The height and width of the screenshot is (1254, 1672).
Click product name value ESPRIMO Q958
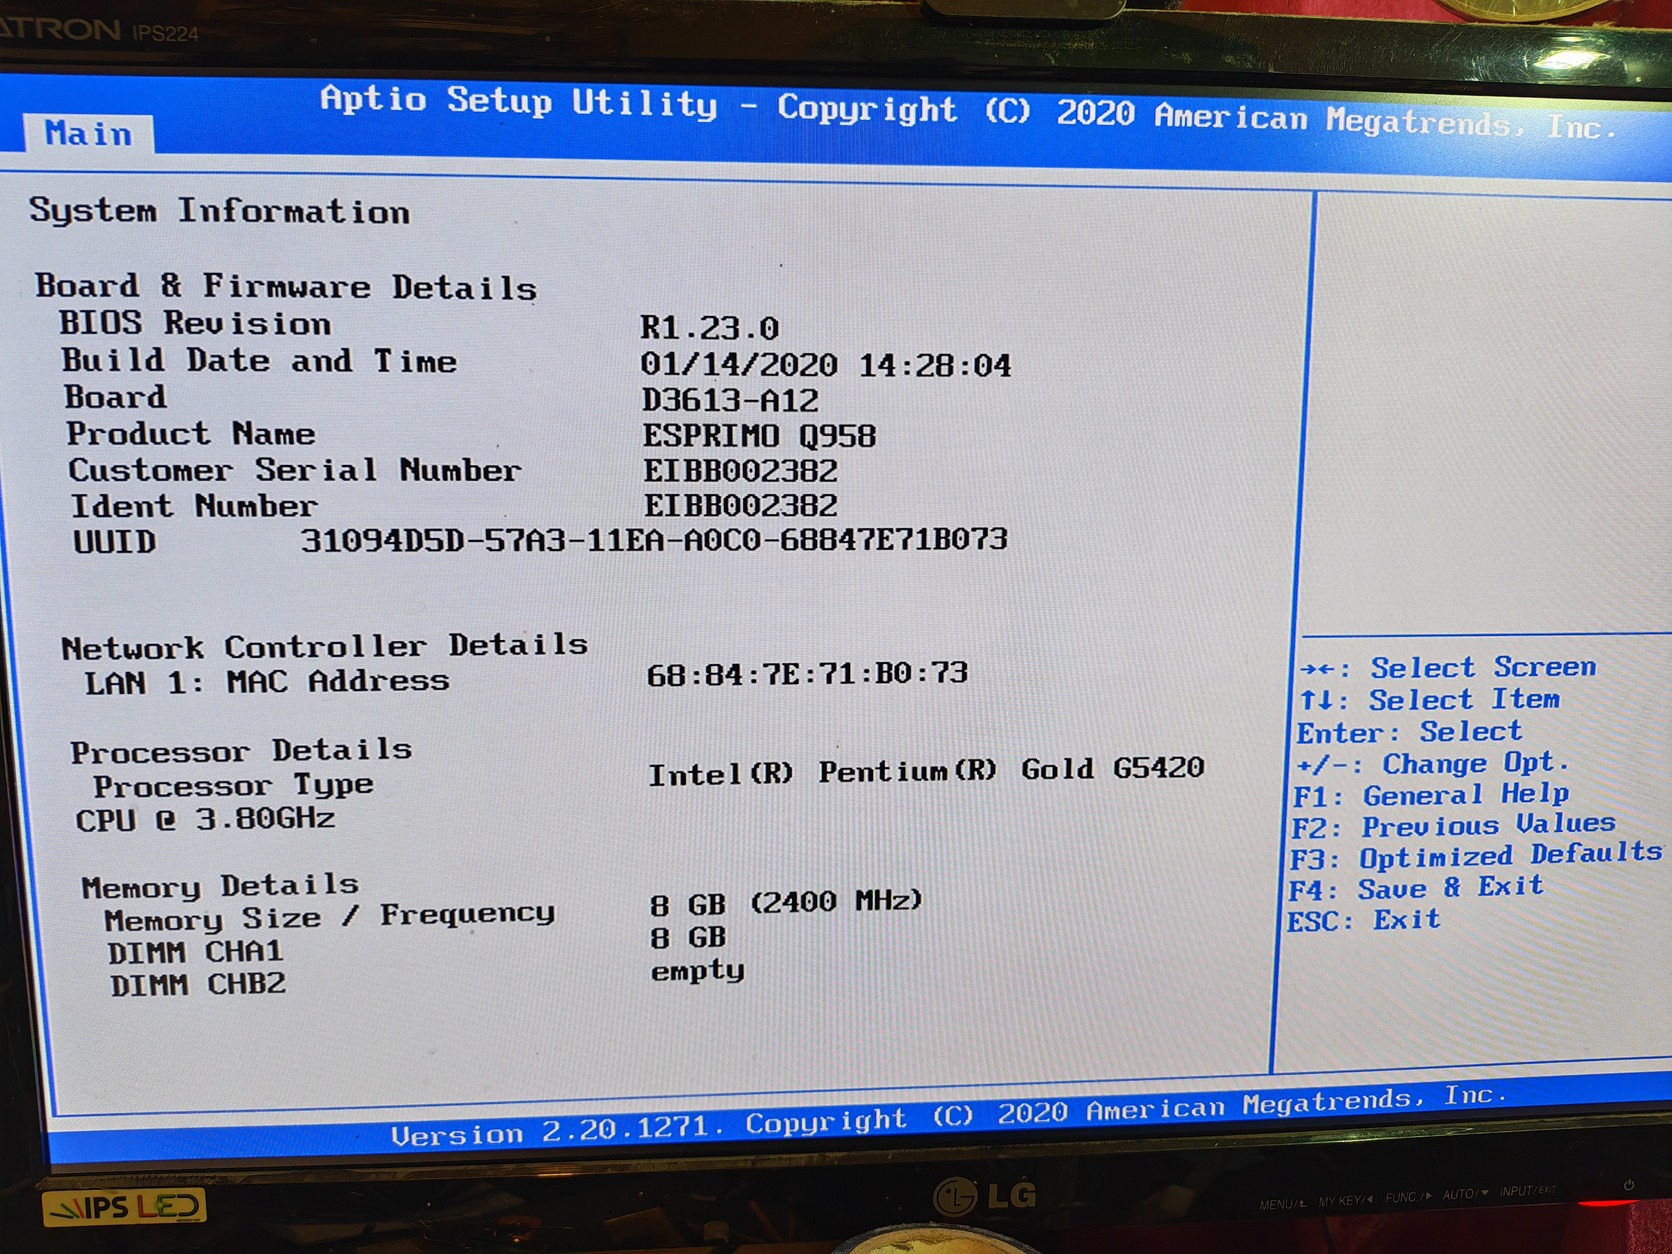(759, 436)
